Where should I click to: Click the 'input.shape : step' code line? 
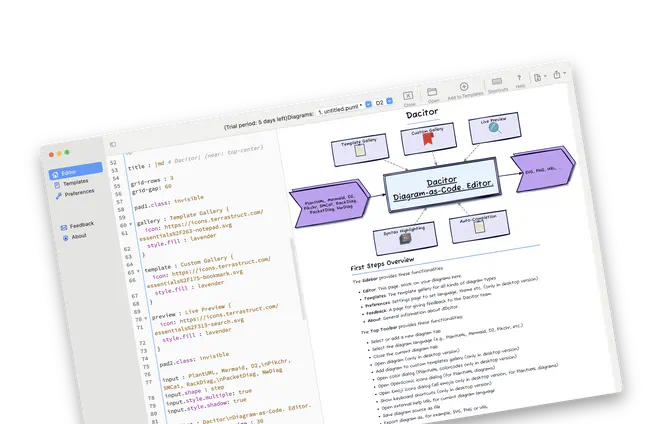point(195,390)
